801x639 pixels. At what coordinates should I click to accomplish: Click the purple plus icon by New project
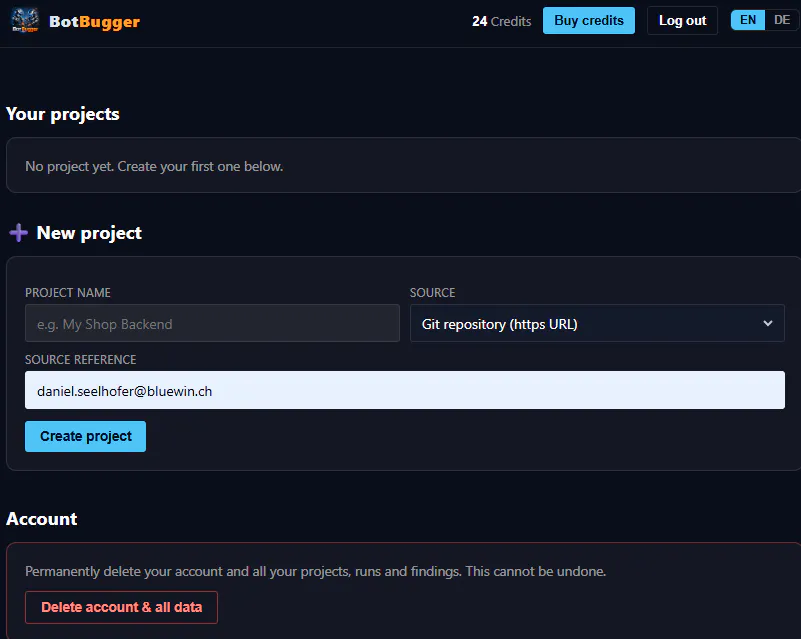18,232
